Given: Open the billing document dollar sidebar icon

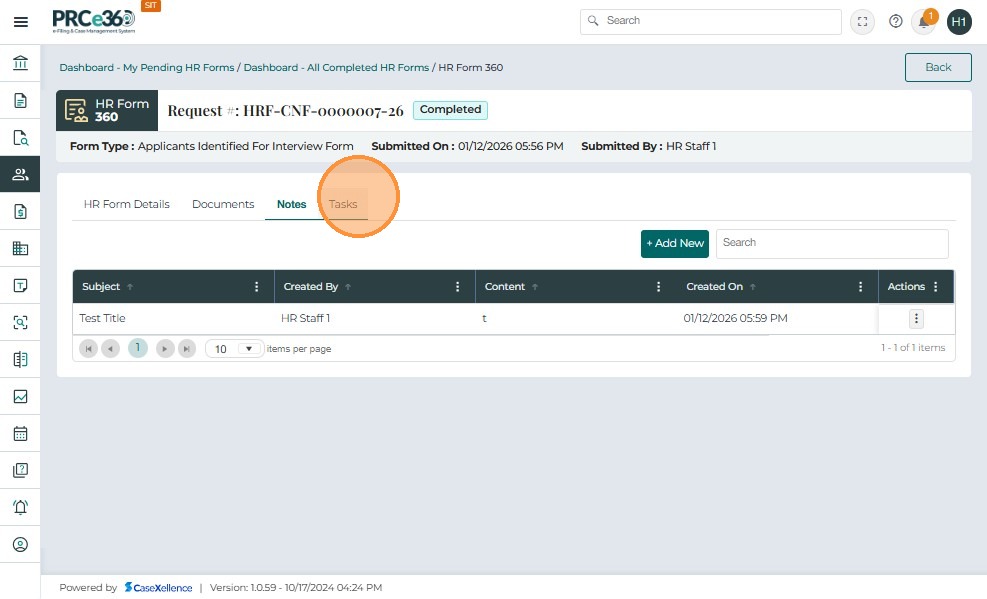Looking at the screenshot, I should (x=20, y=211).
